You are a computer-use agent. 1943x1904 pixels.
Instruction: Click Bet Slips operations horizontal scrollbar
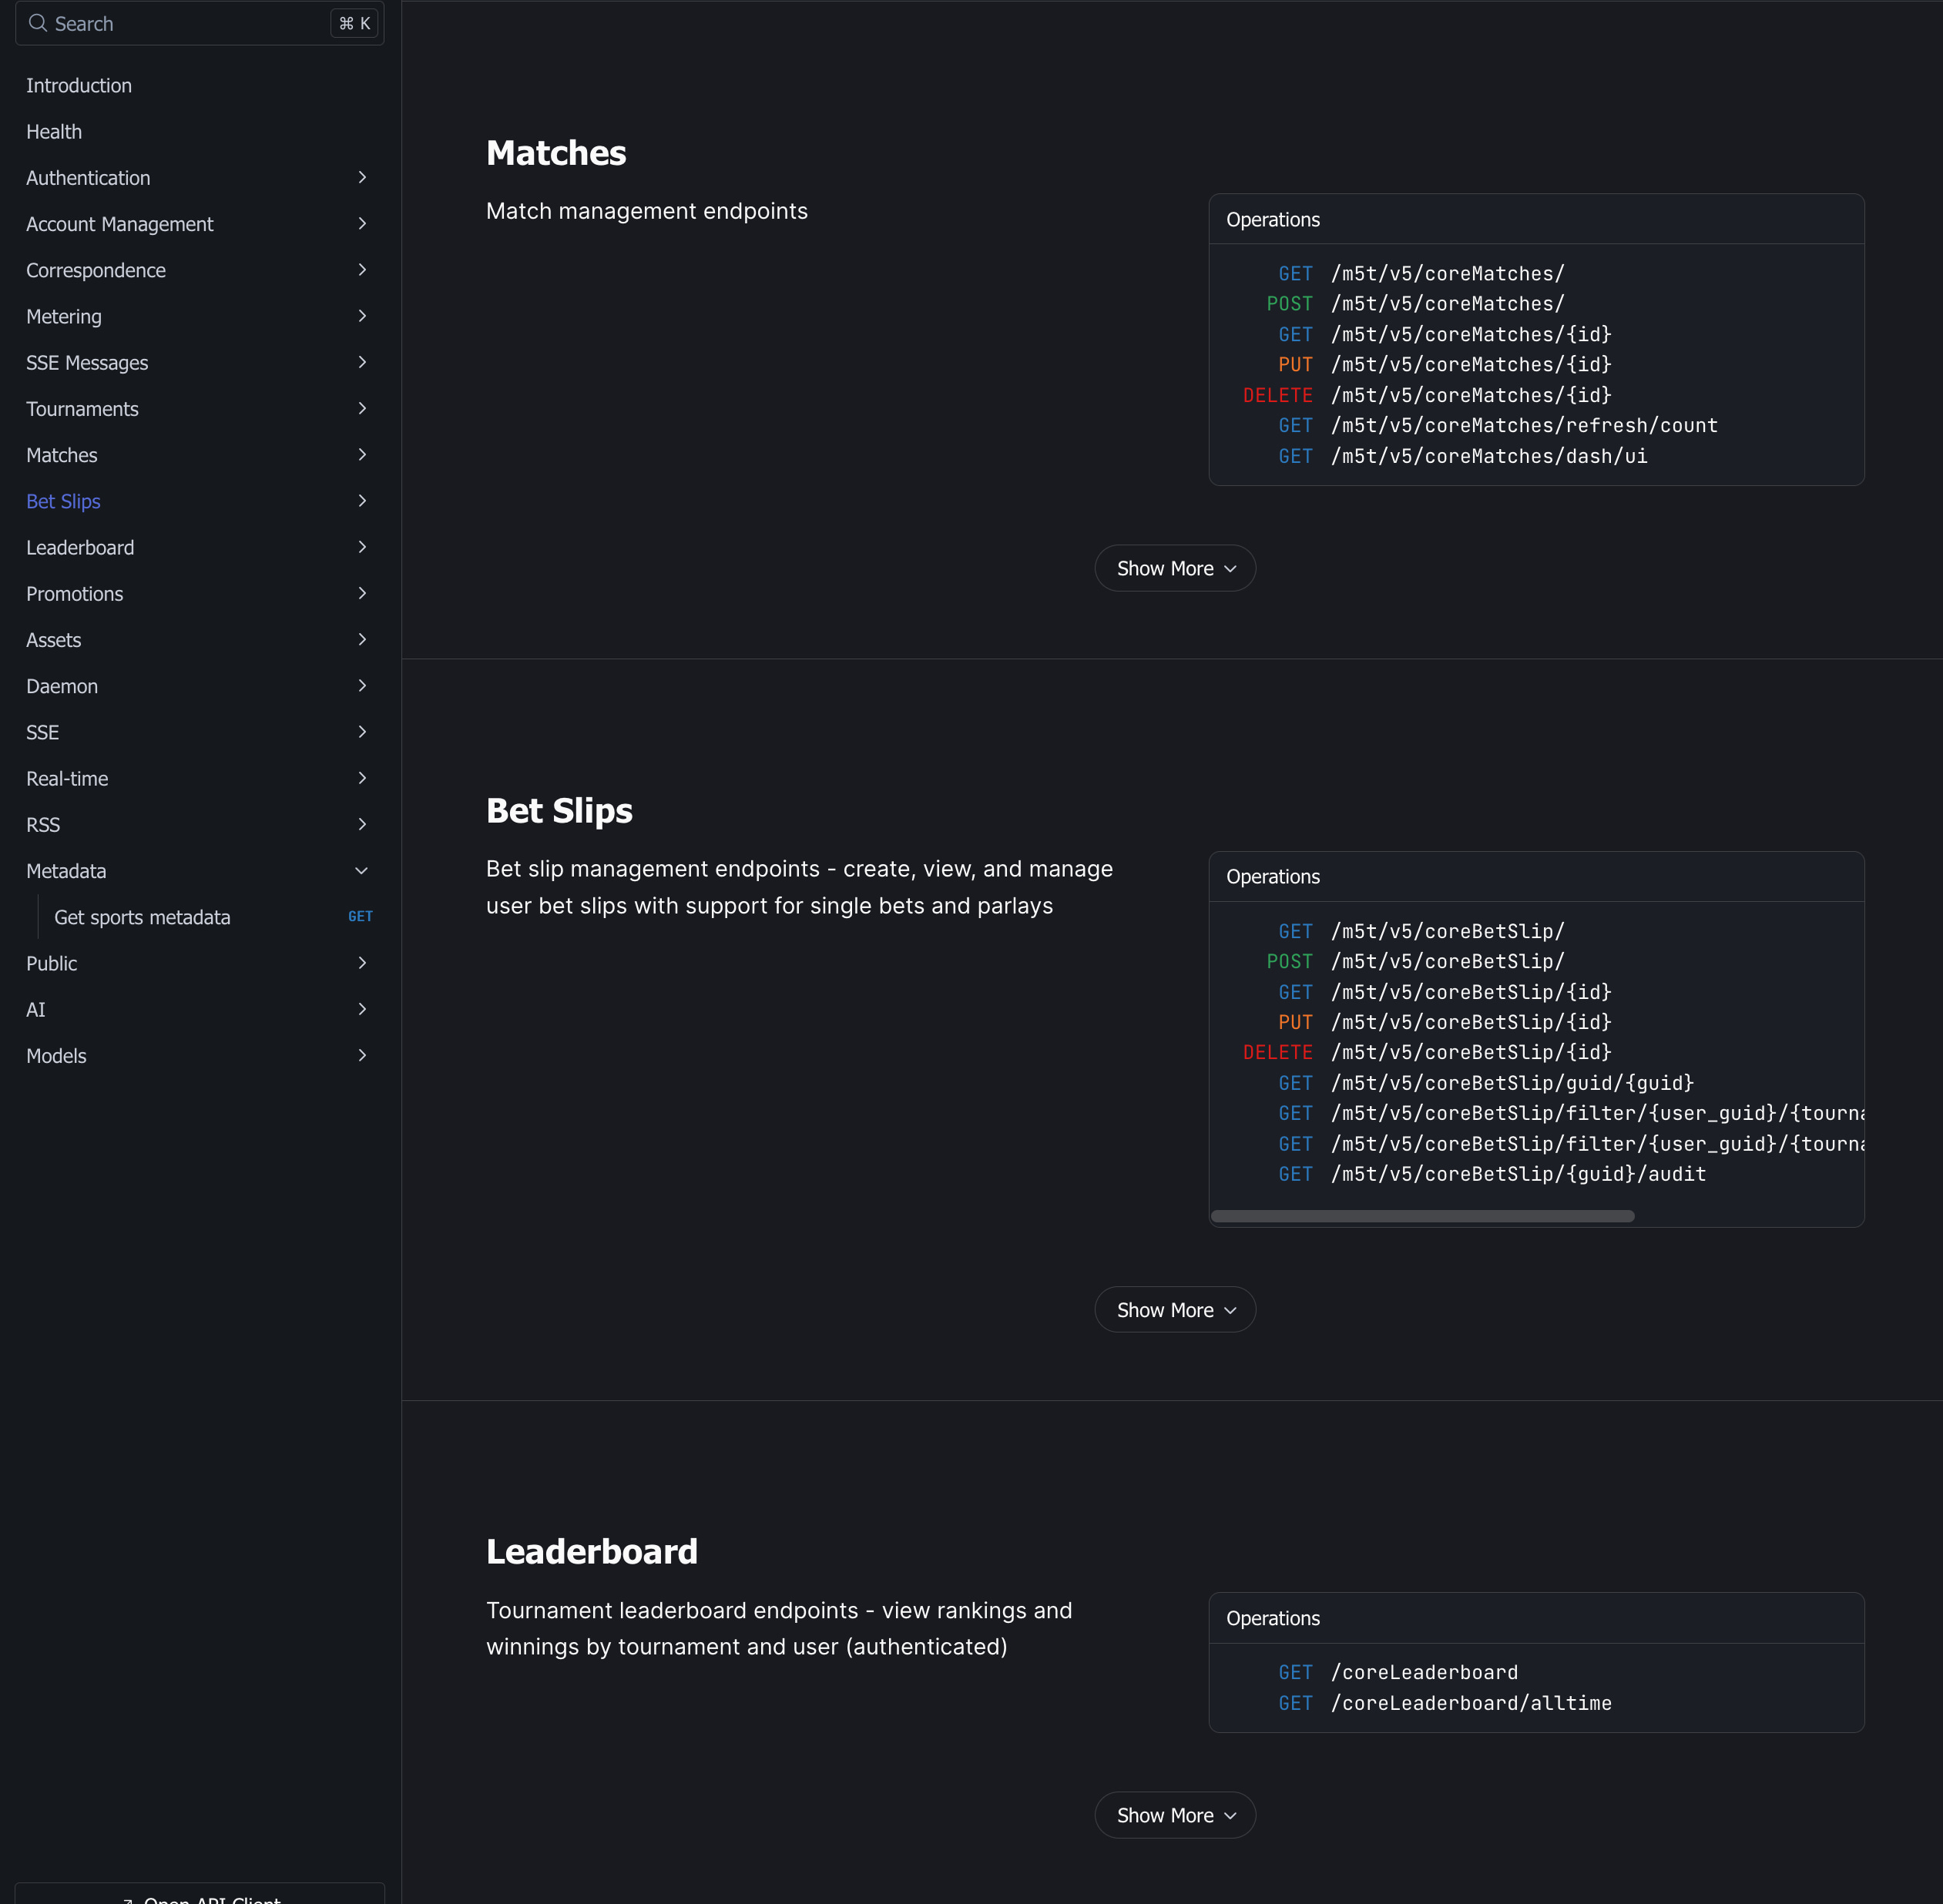1422,1216
